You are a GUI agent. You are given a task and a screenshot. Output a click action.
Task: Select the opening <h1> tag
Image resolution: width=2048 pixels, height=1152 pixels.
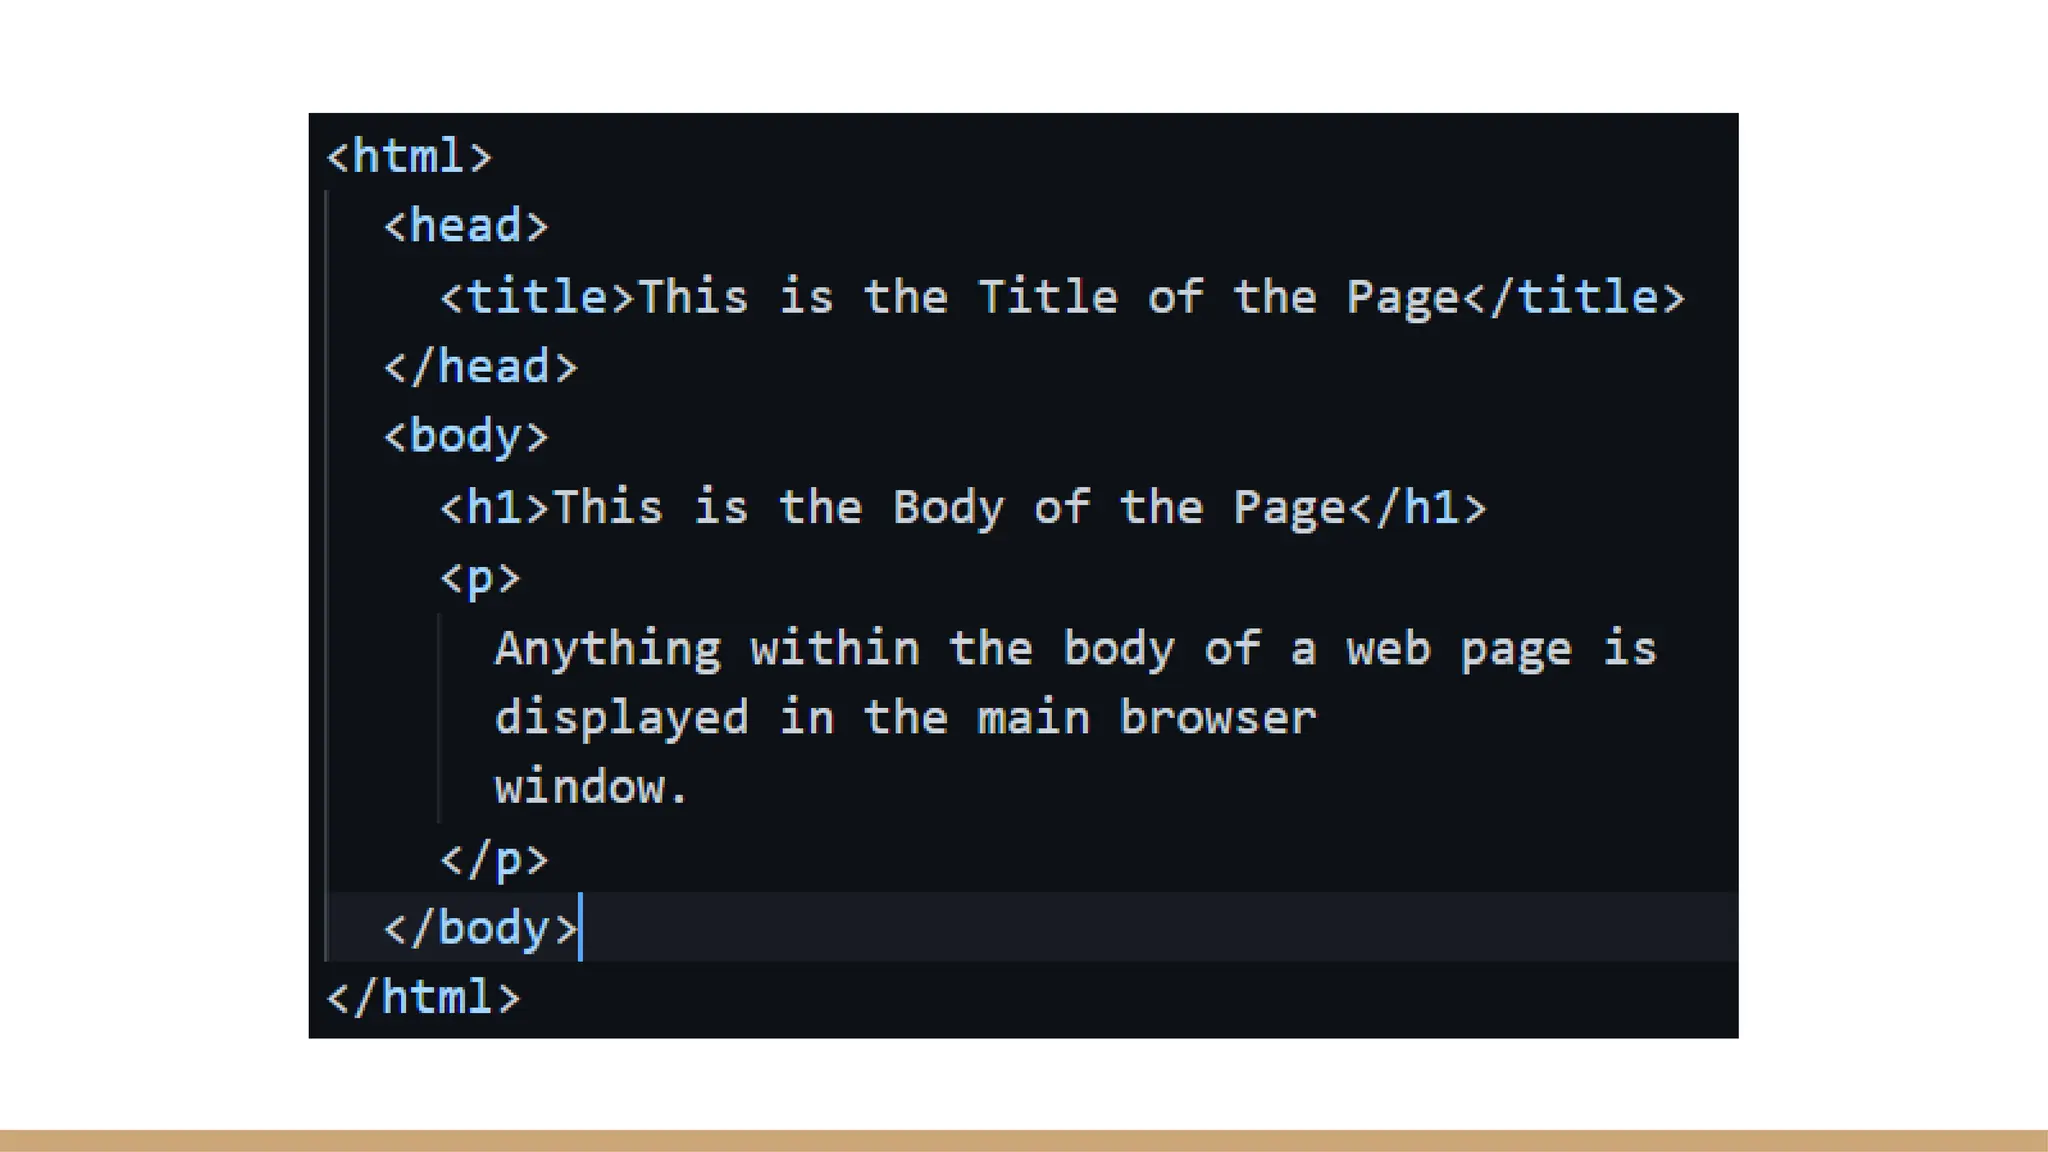point(495,508)
